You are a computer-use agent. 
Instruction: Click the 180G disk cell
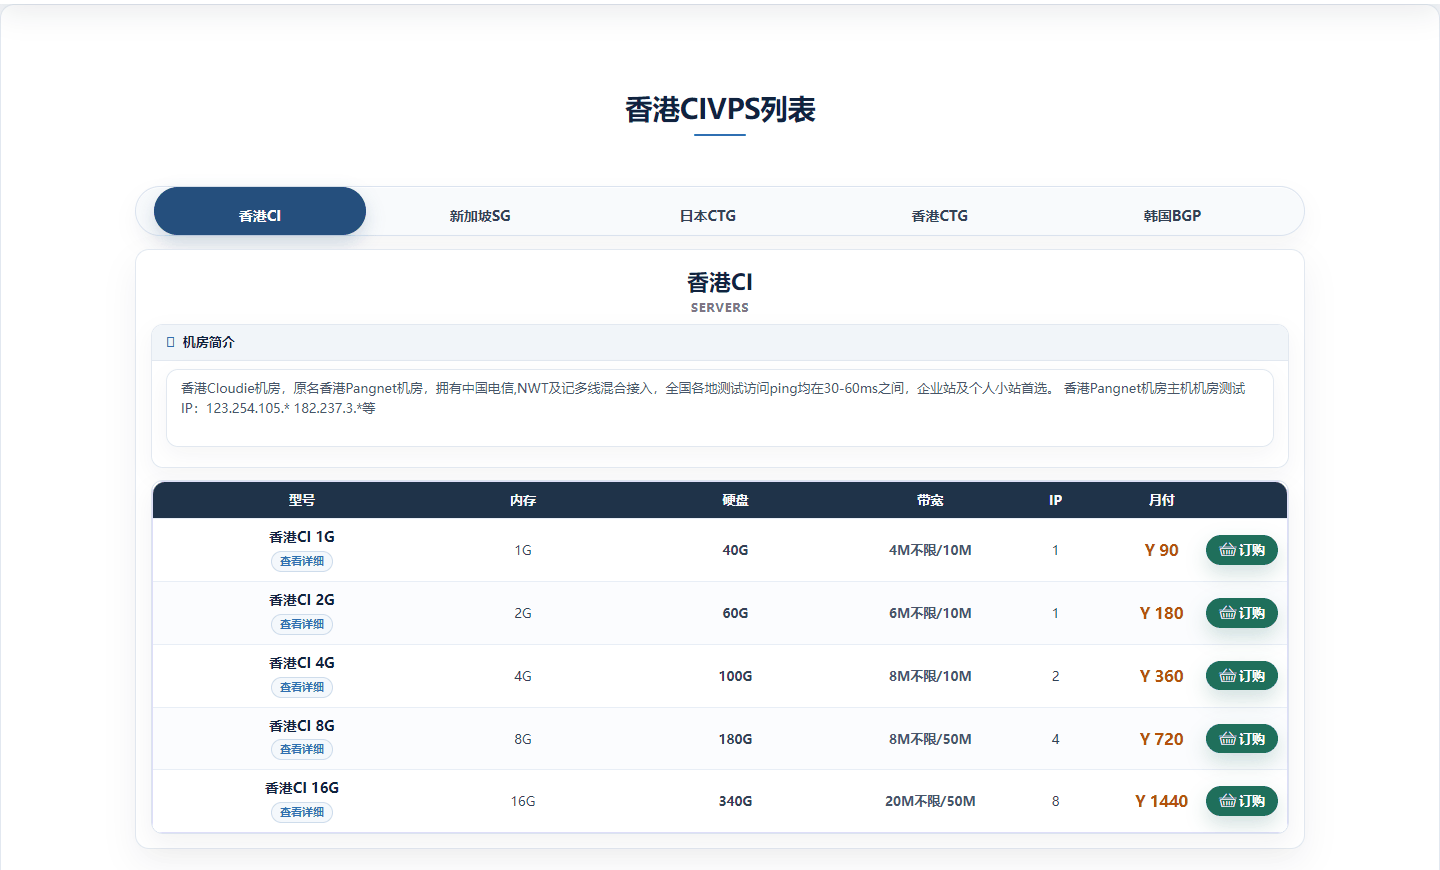click(x=736, y=739)
